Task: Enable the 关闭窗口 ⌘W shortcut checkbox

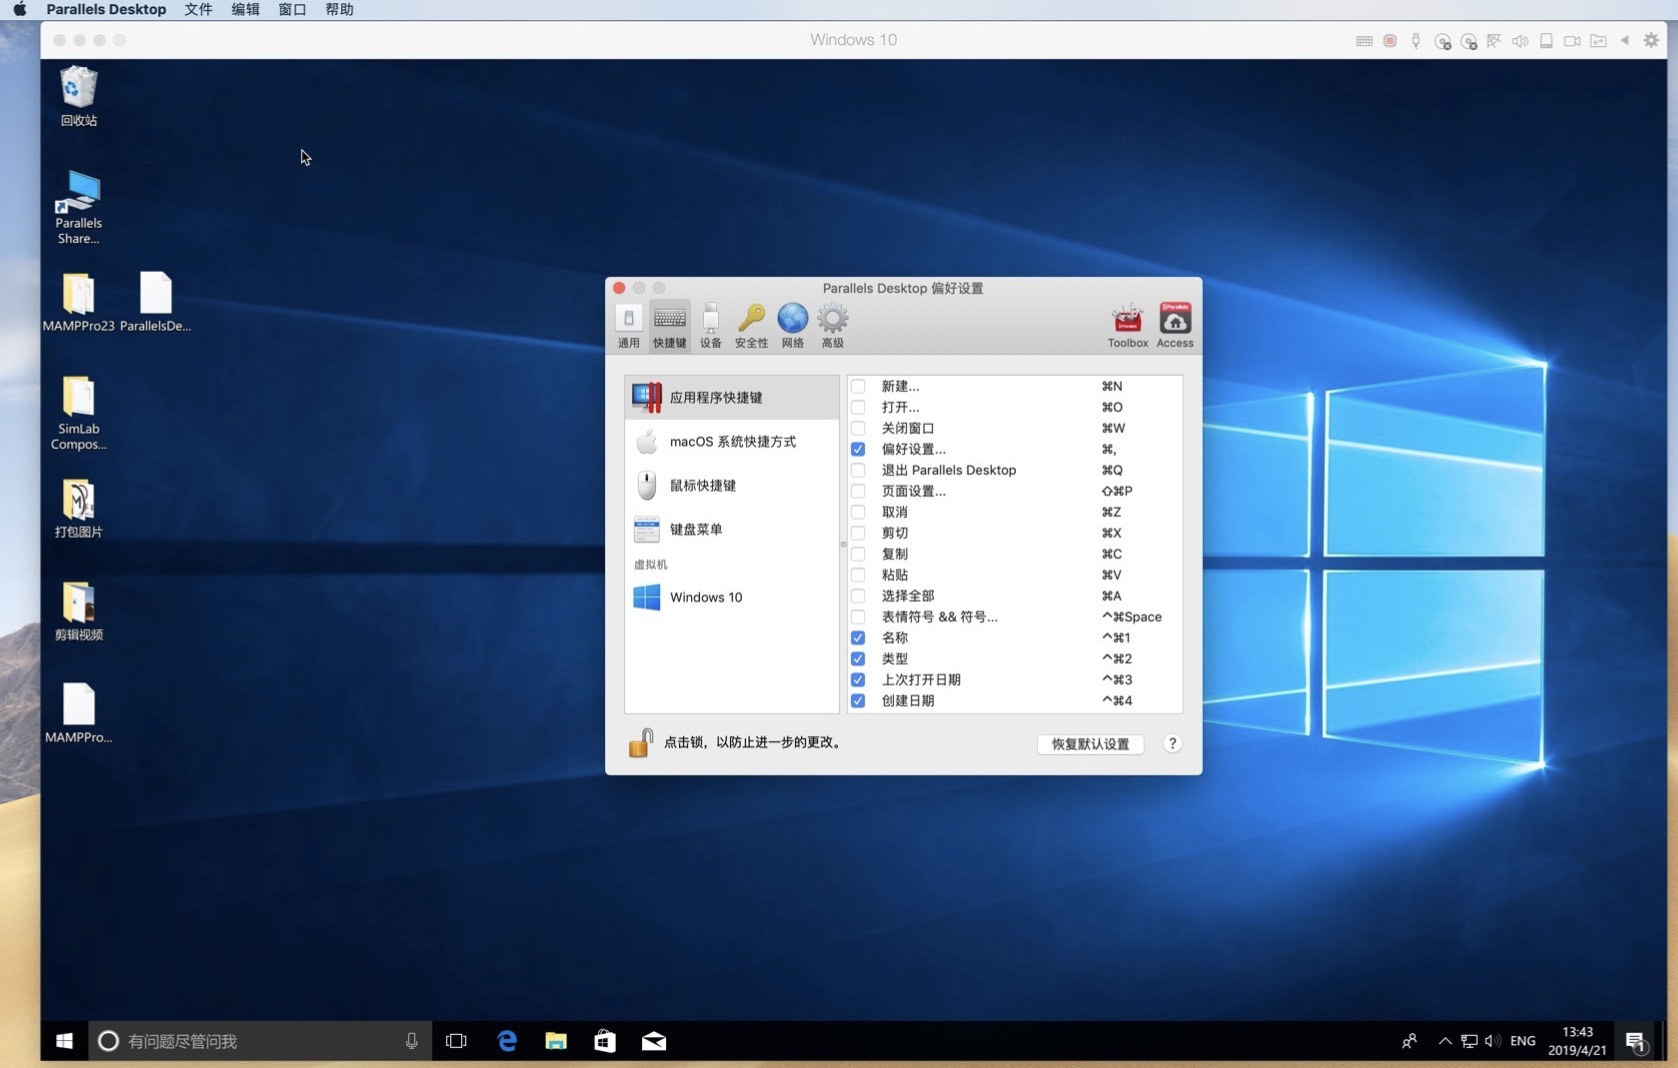Action: [858, 428]
